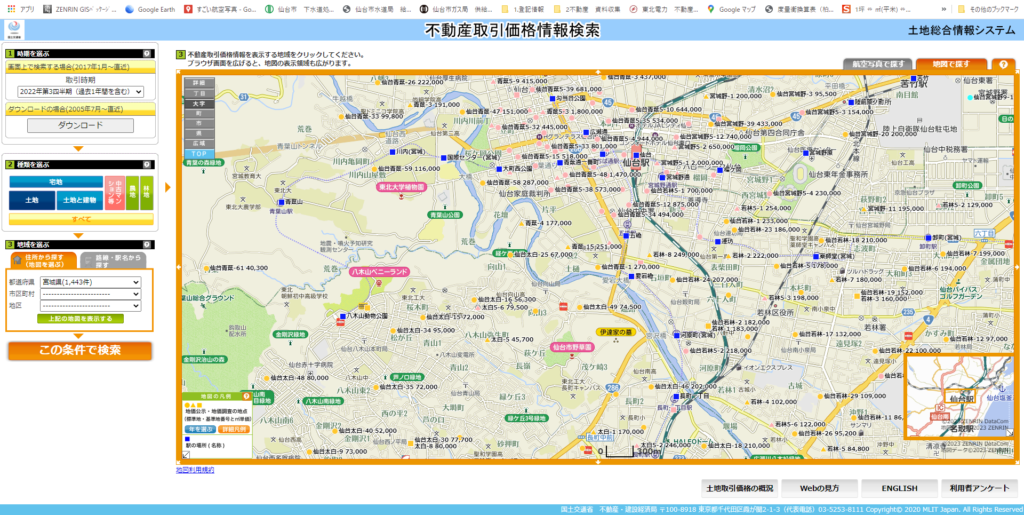This screenshot has height=515, width=1024.
Task: Switch to the 地図で探す tab
Action: coord(952,64)
